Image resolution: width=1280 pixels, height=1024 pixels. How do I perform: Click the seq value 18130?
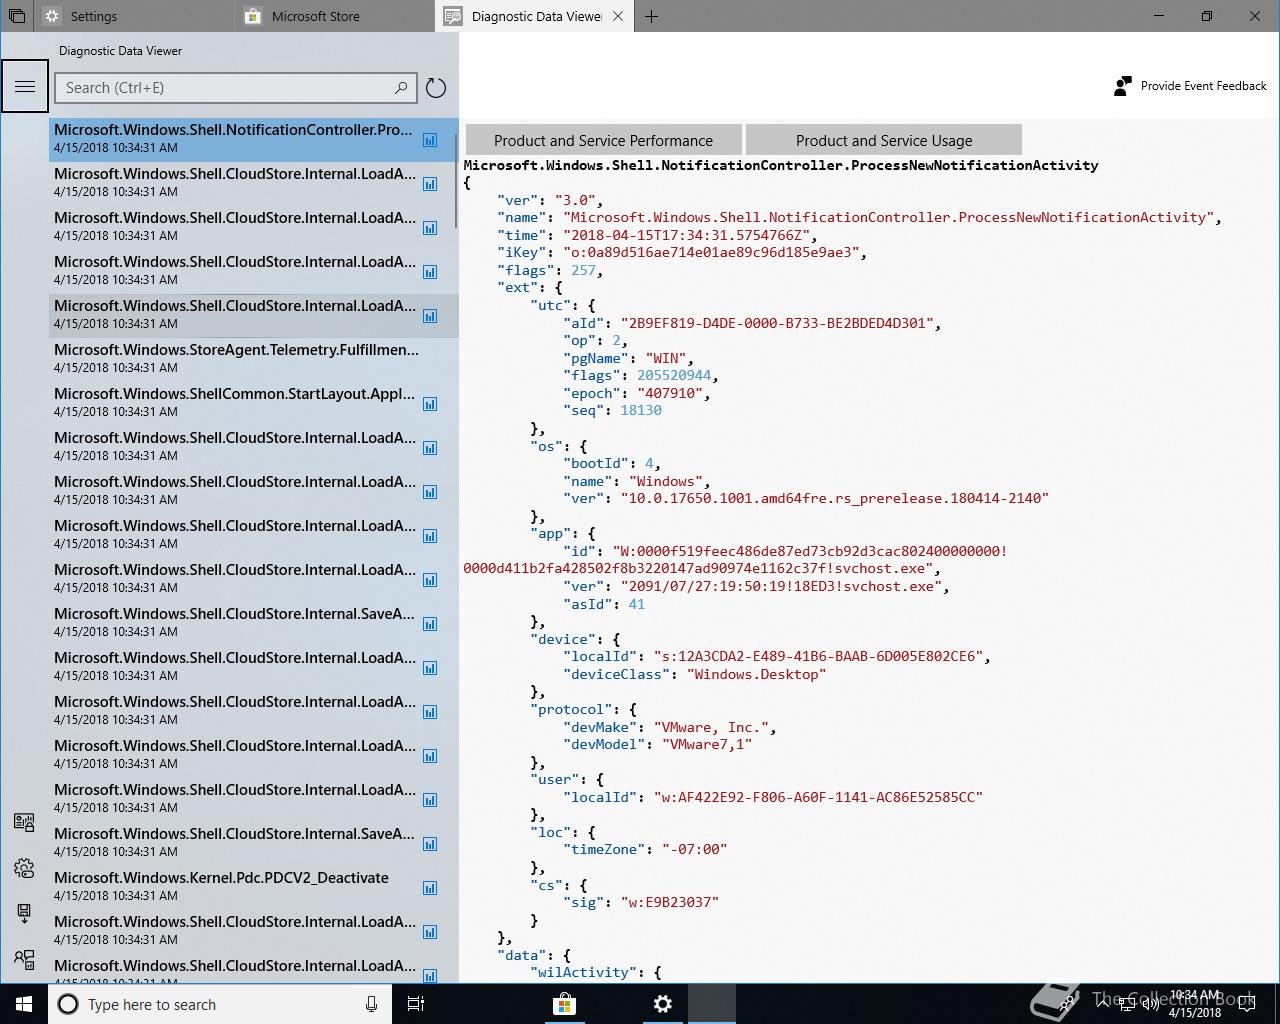(641, 410)
